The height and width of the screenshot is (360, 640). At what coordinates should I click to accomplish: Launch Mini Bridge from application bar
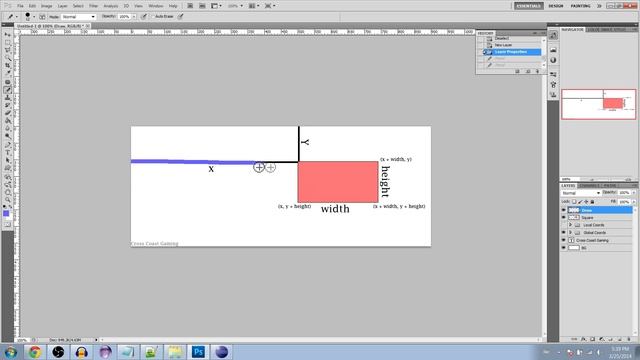click(x=202, y=6)
